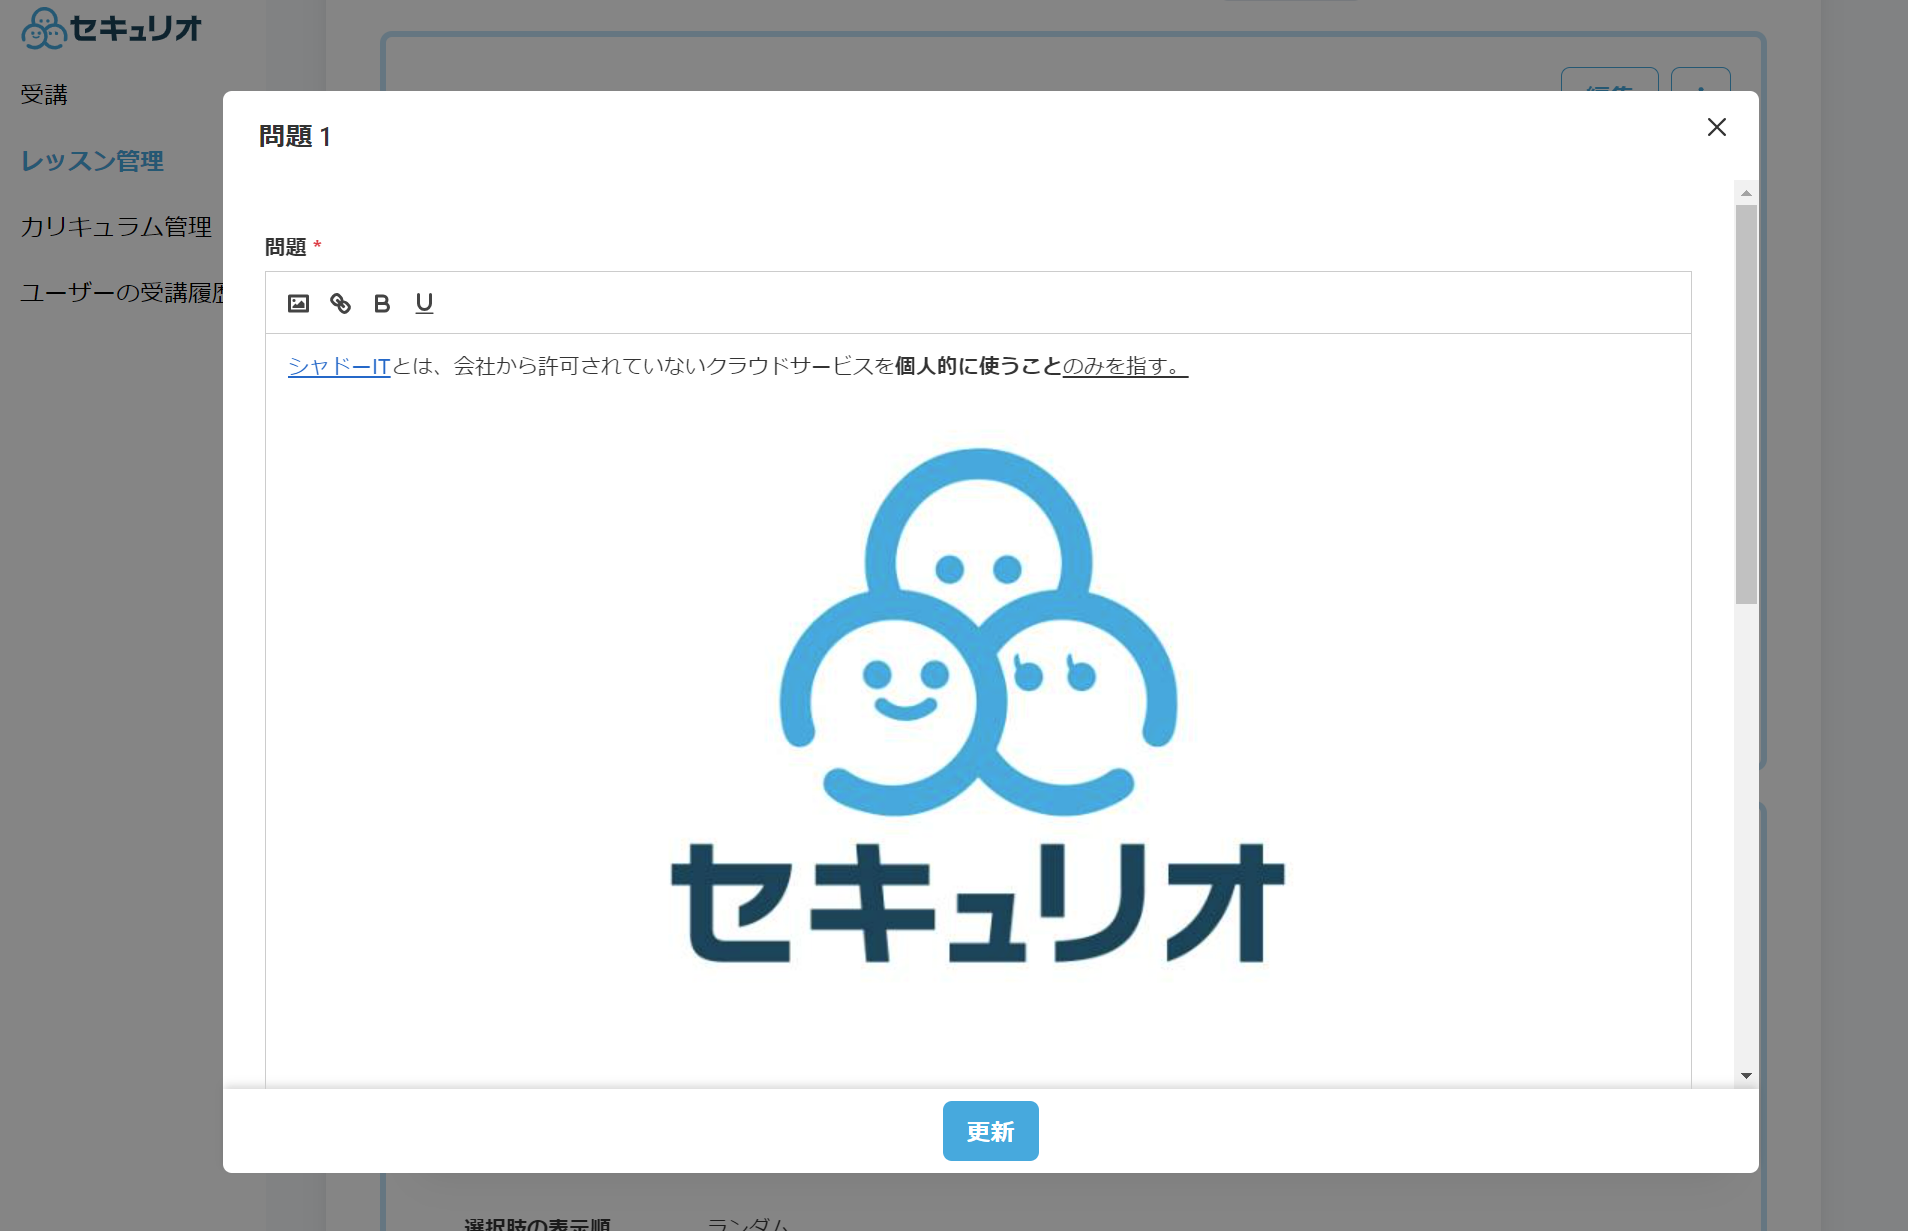Open the シャドーIT hyperlink in the editor
Image resolution: width=1908 pixels, height=1231 pixels.
[x=339, y=366]
